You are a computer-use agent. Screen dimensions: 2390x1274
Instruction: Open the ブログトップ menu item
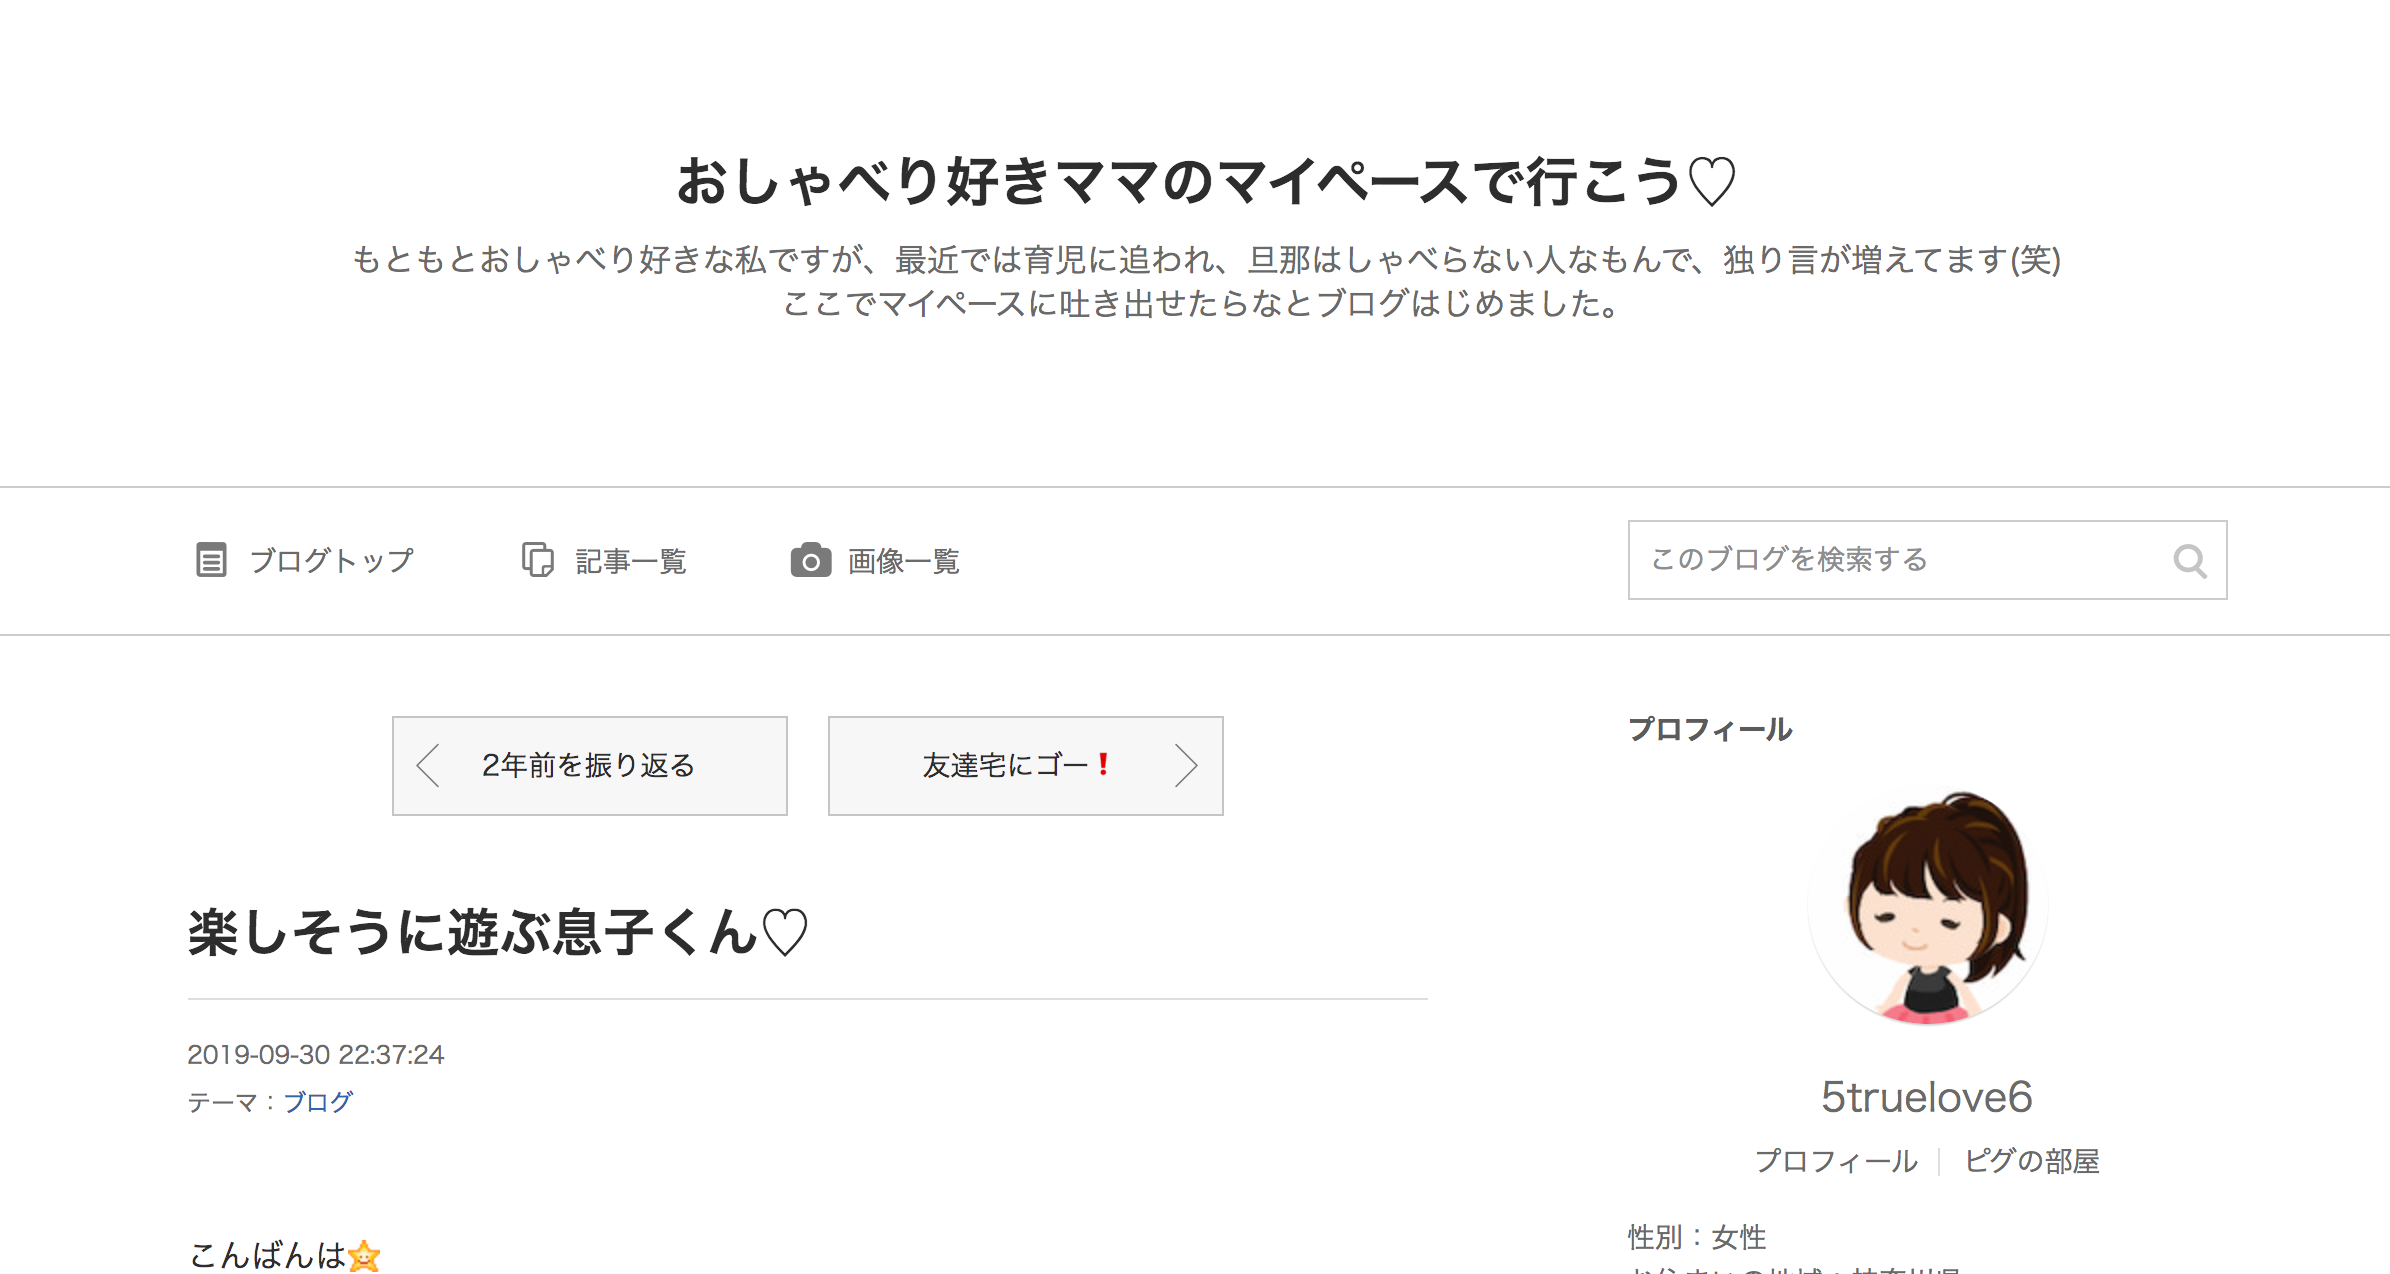pos(305,560)
